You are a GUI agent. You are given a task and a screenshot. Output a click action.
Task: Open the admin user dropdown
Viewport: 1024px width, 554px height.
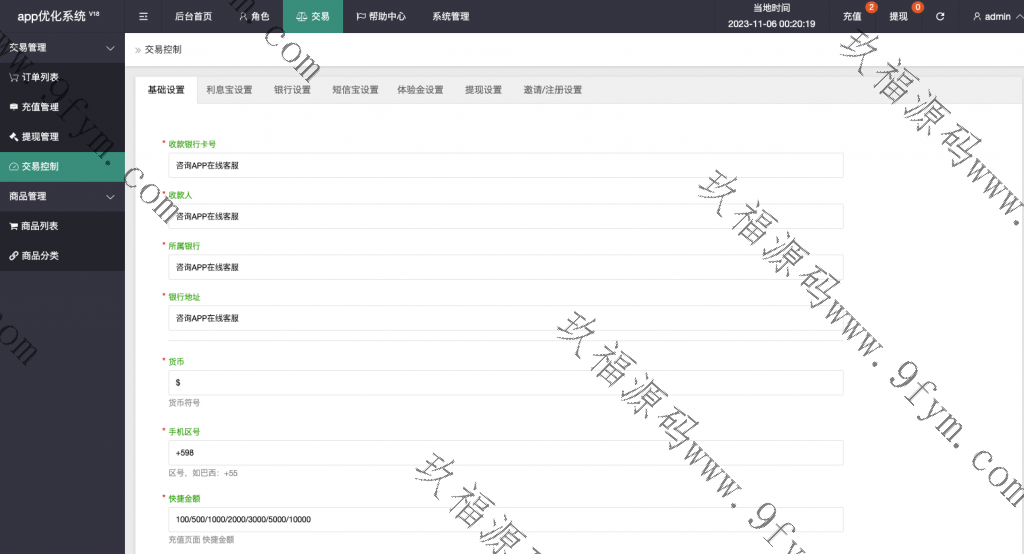(x=996, y=17)
